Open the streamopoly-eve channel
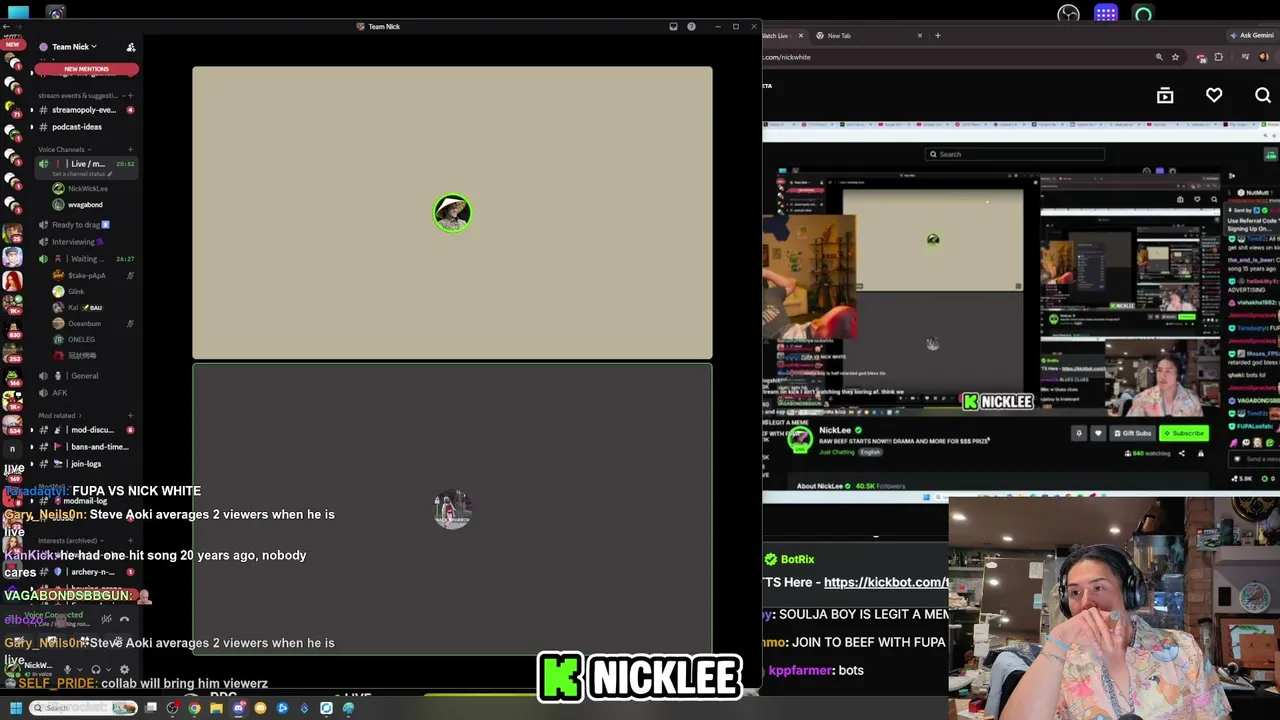Screen dimensions: 1280x720 [84, 110]
